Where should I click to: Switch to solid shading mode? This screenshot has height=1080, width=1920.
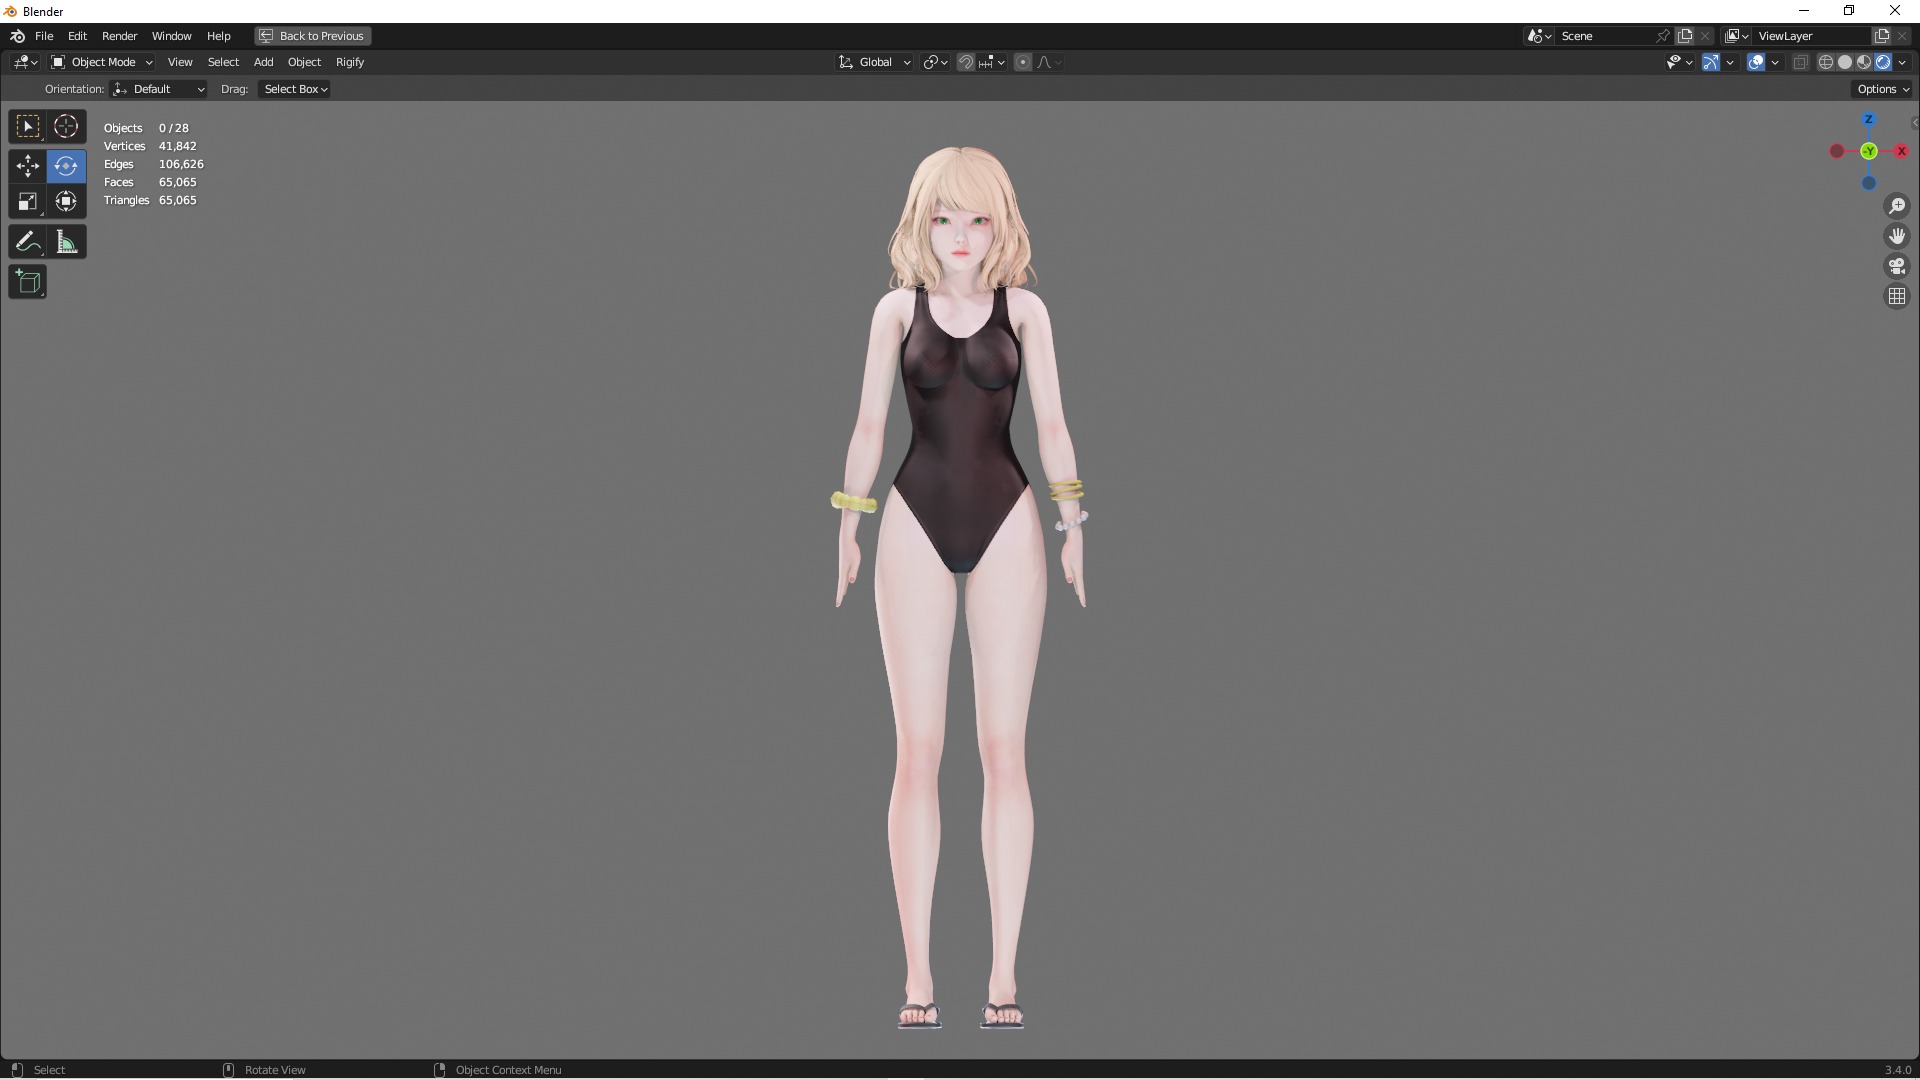click(x=1845, y=62)
